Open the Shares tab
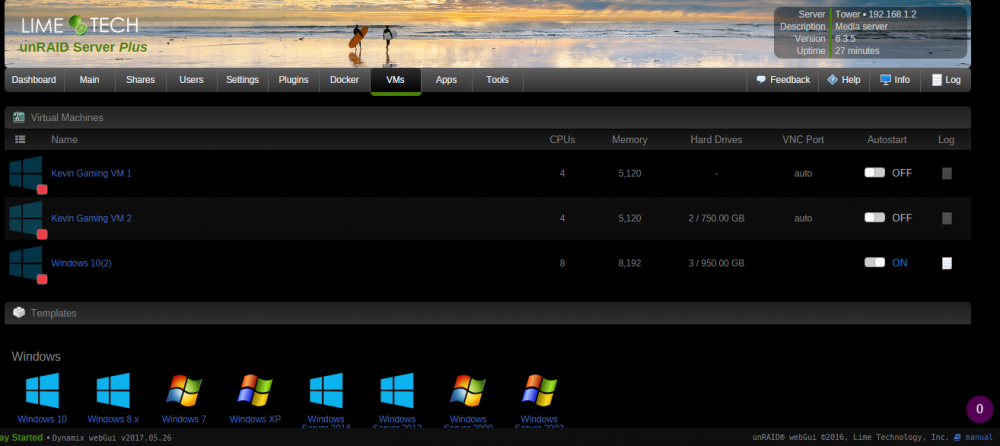Image resolution: width=1000 pixels, height=446 pixels. point(140,80)
